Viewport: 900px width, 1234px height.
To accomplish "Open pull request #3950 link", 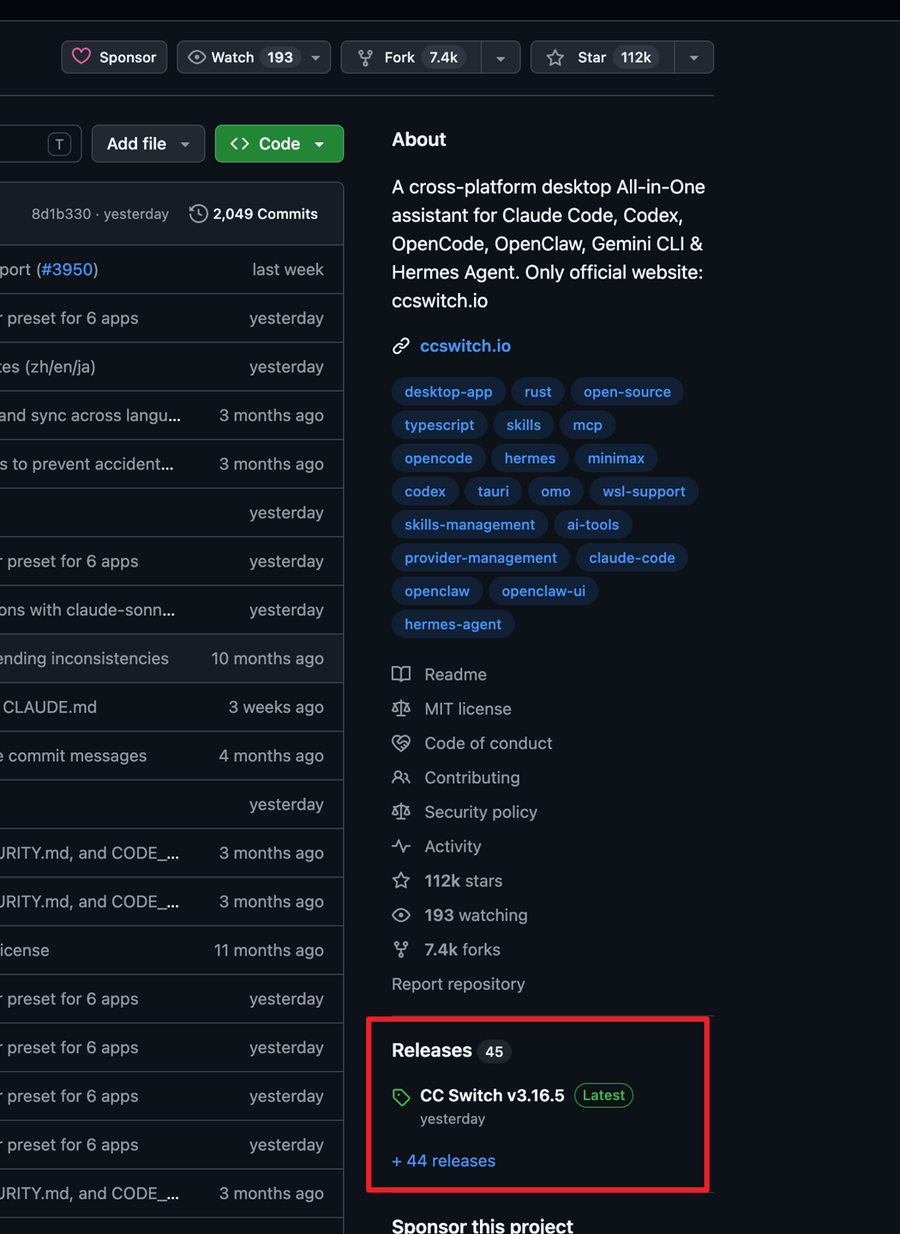I will pos(67,270).
